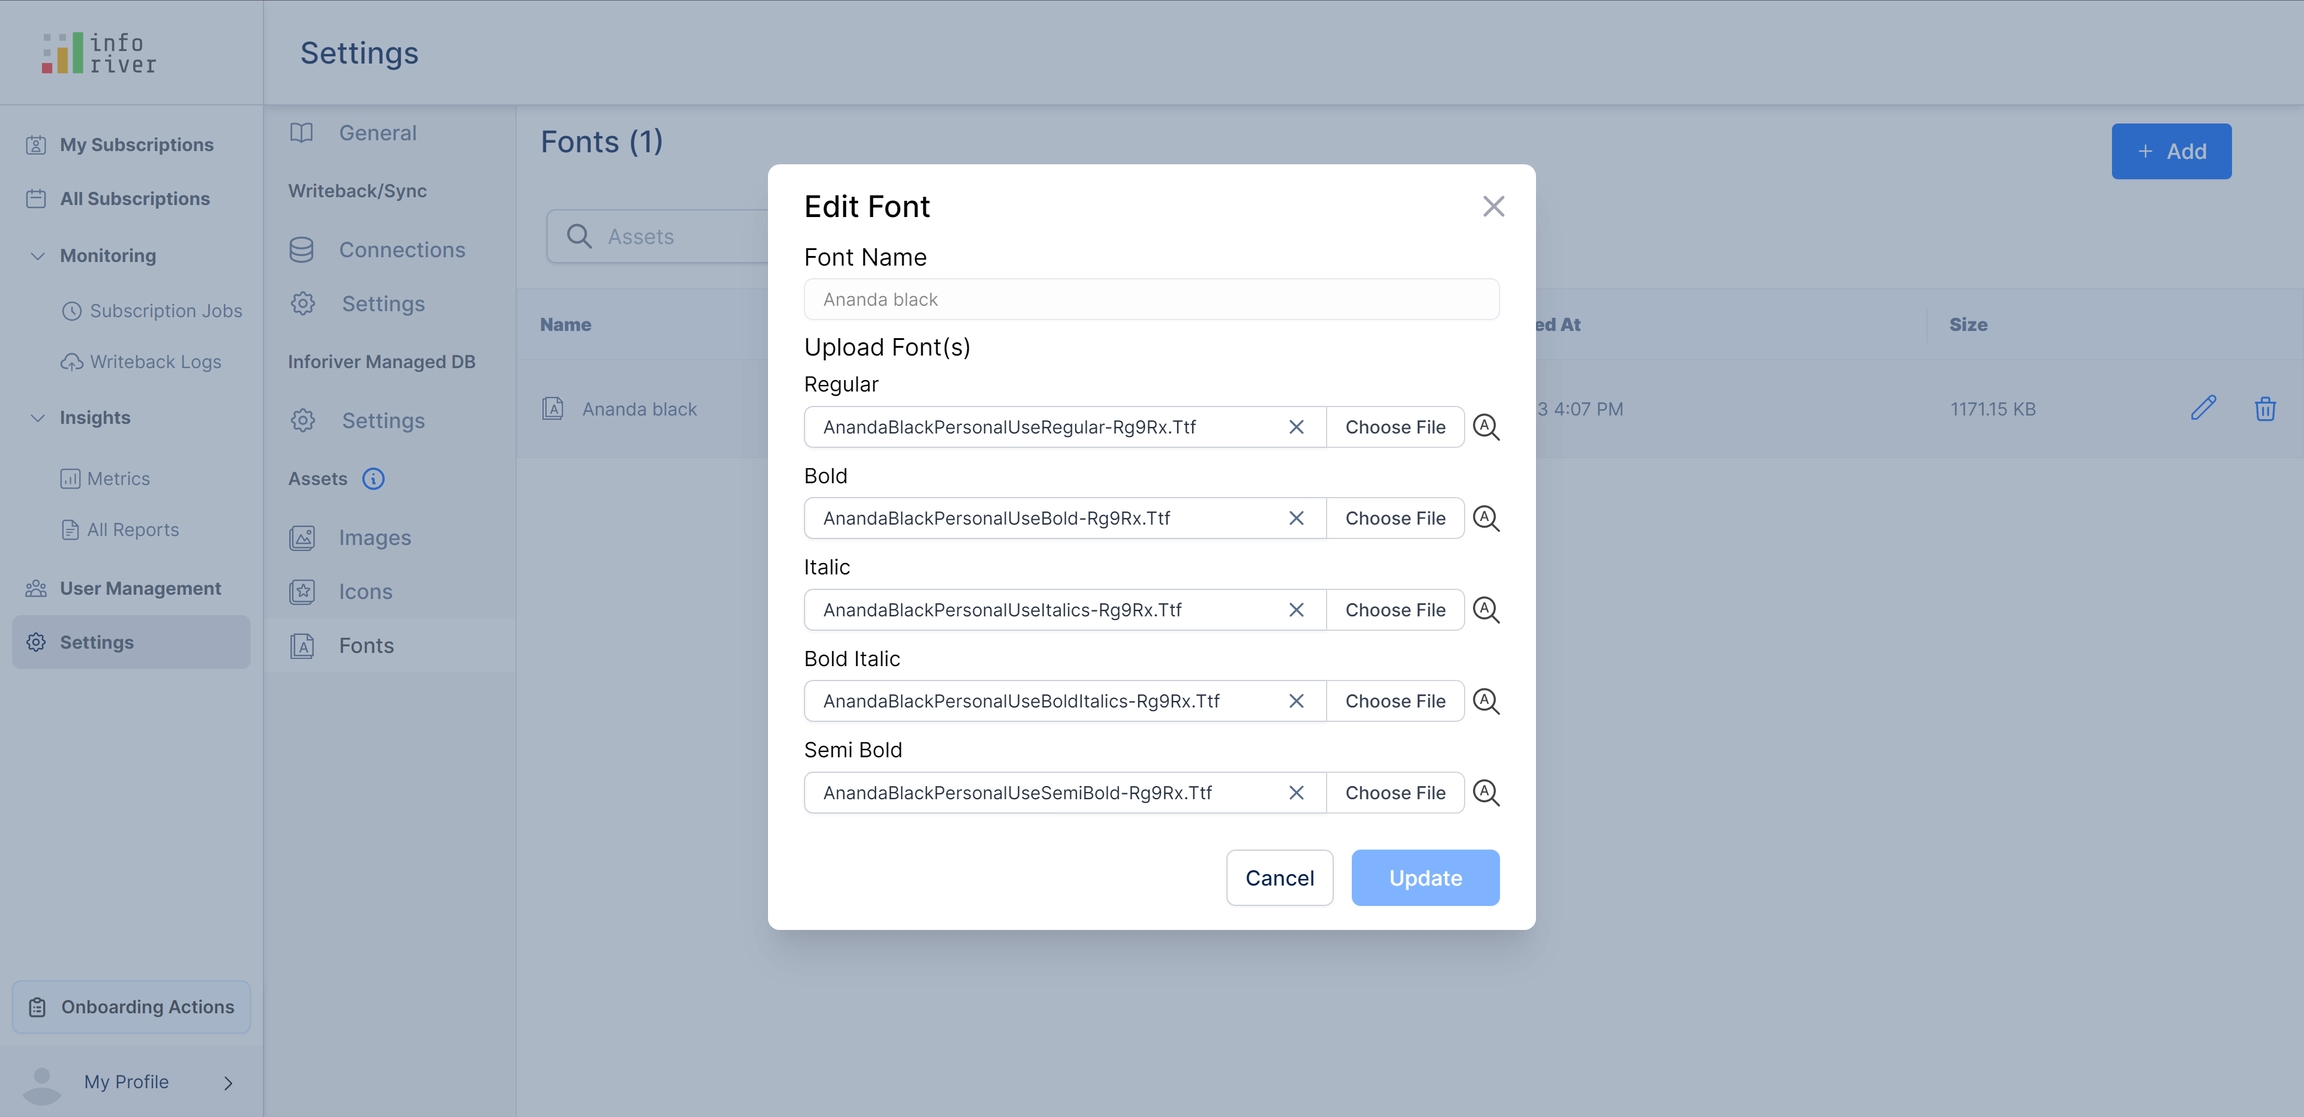Collapse the Insights section
2304x1117 pixels.
(x=37, y=418)
